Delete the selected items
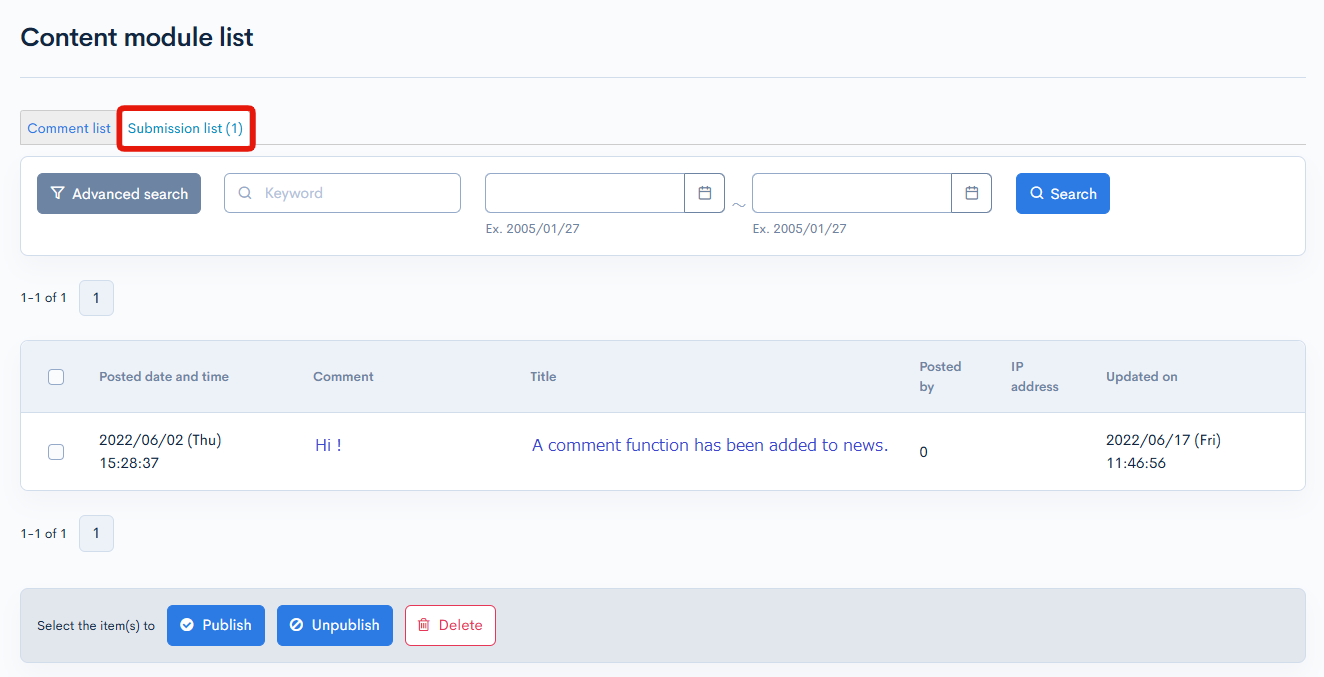The image size is (1324, 677). point(450,625)
